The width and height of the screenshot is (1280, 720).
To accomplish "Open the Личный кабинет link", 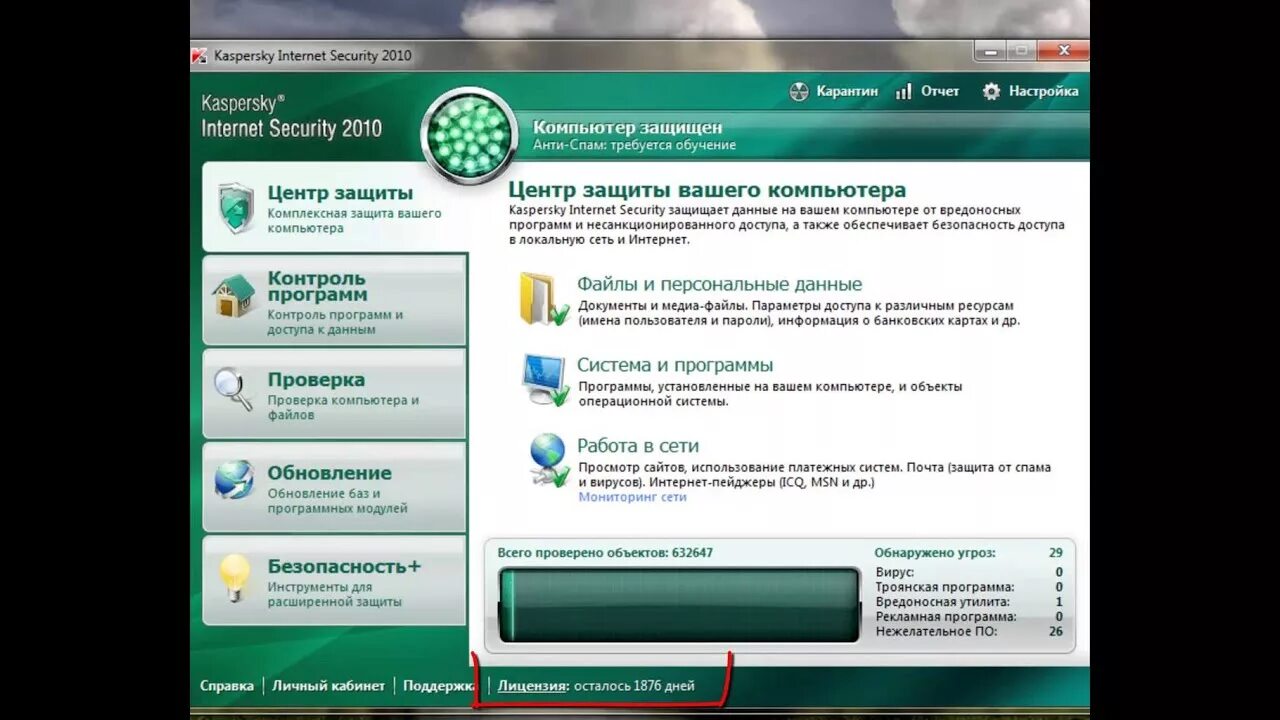I will pyautogui.click(x=328, y=686).
